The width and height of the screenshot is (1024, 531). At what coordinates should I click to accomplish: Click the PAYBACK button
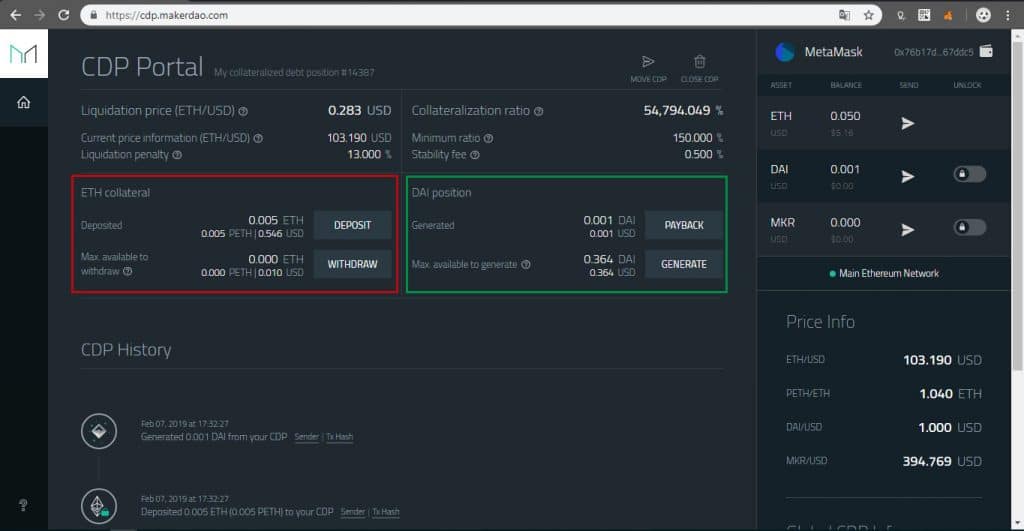click(x=684, y=225)
